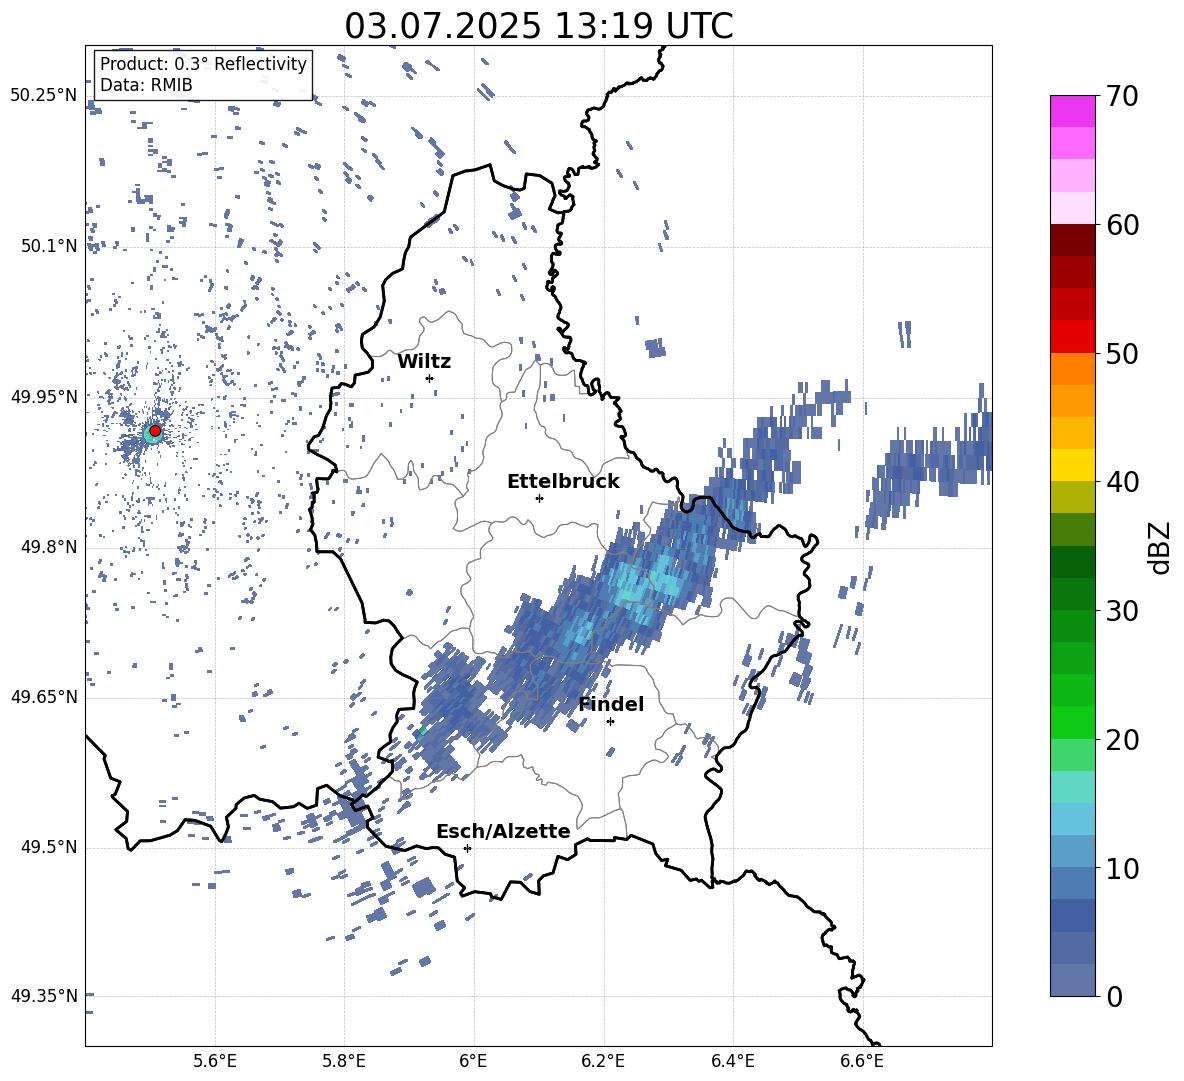Click the title '03.07.2025 13:19 UTC'

coord(538,26)
